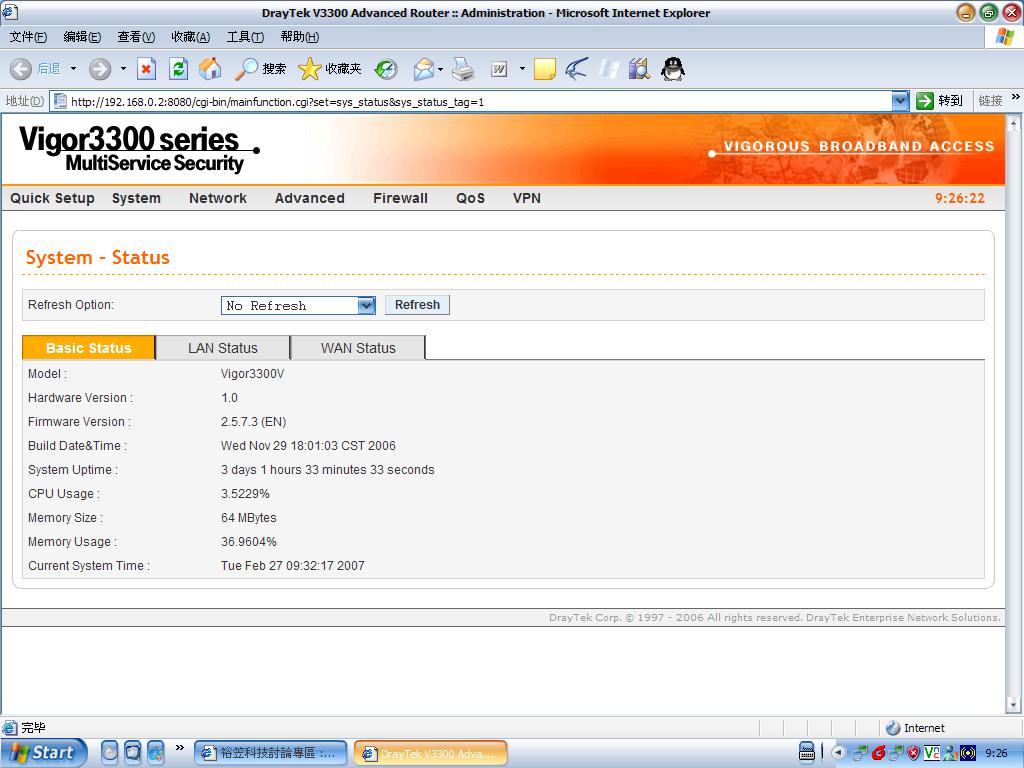Image resolution: width=1024 pixels, height=768 pixels.
Task: Click the browser Back arrow button
Action: coord(21,69)
